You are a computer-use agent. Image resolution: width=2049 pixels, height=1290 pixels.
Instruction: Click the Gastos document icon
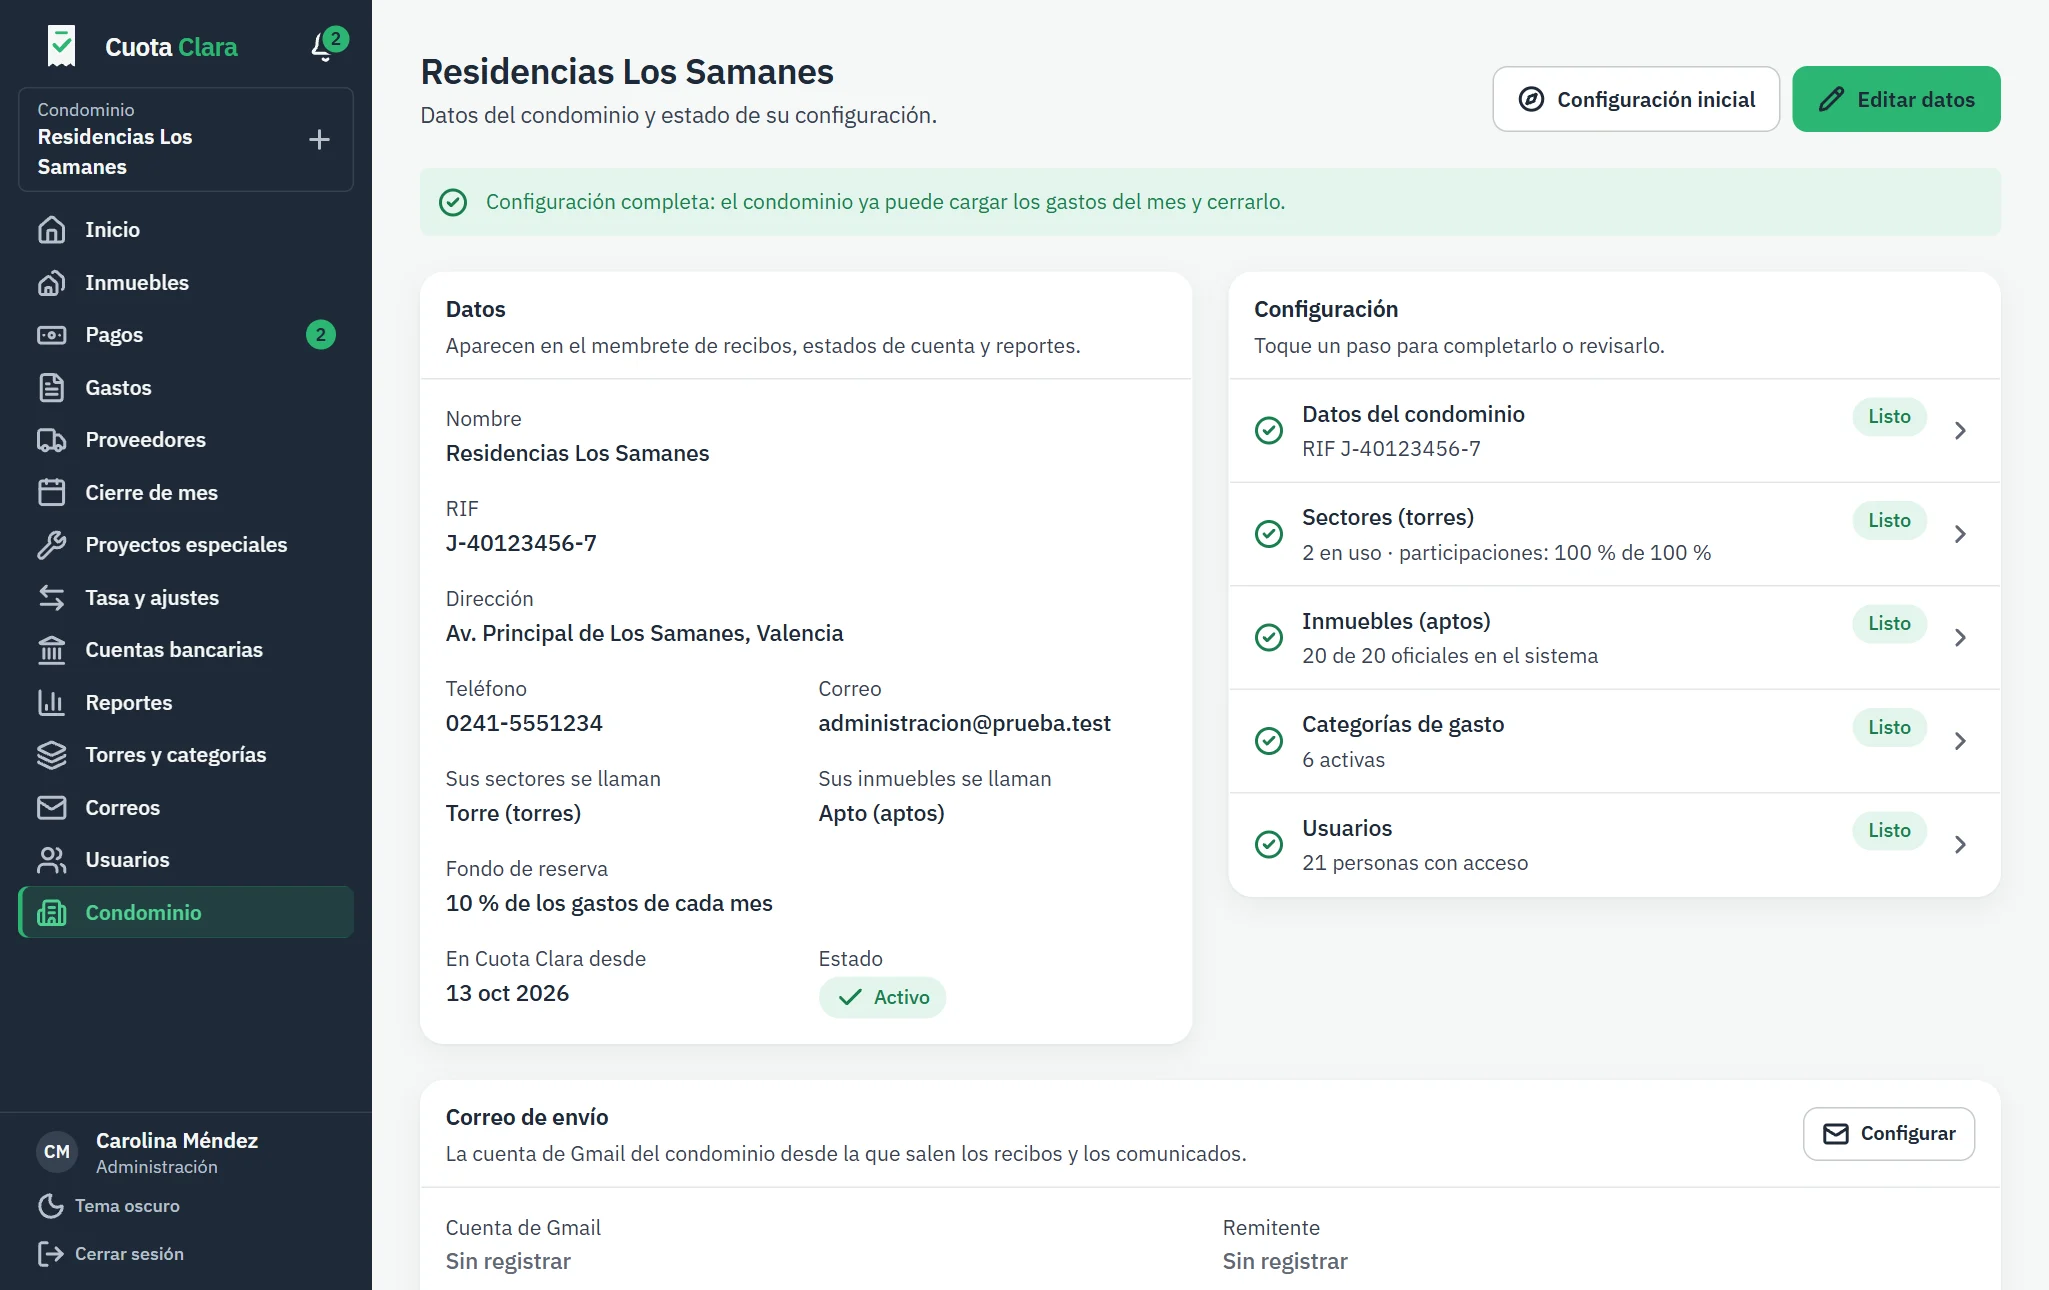tap(51, 388)
